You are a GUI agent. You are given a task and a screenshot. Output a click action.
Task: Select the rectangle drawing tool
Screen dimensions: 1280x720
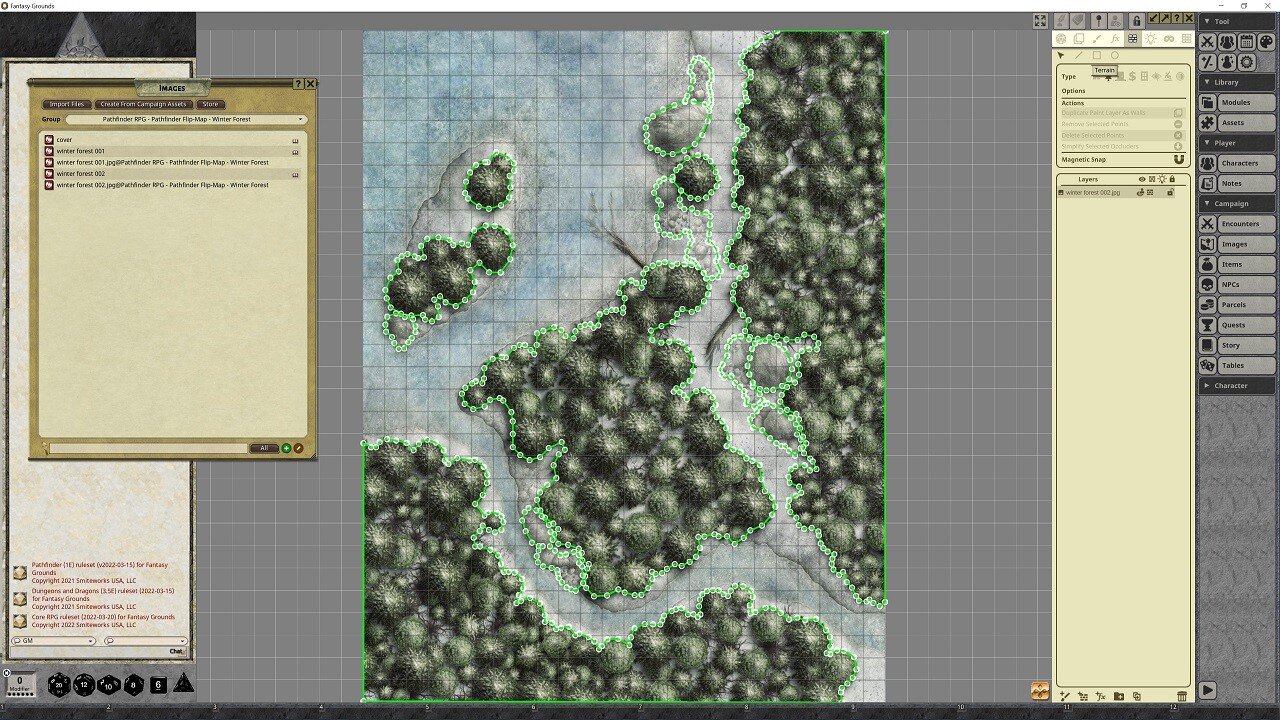[x=1097, y=55]
